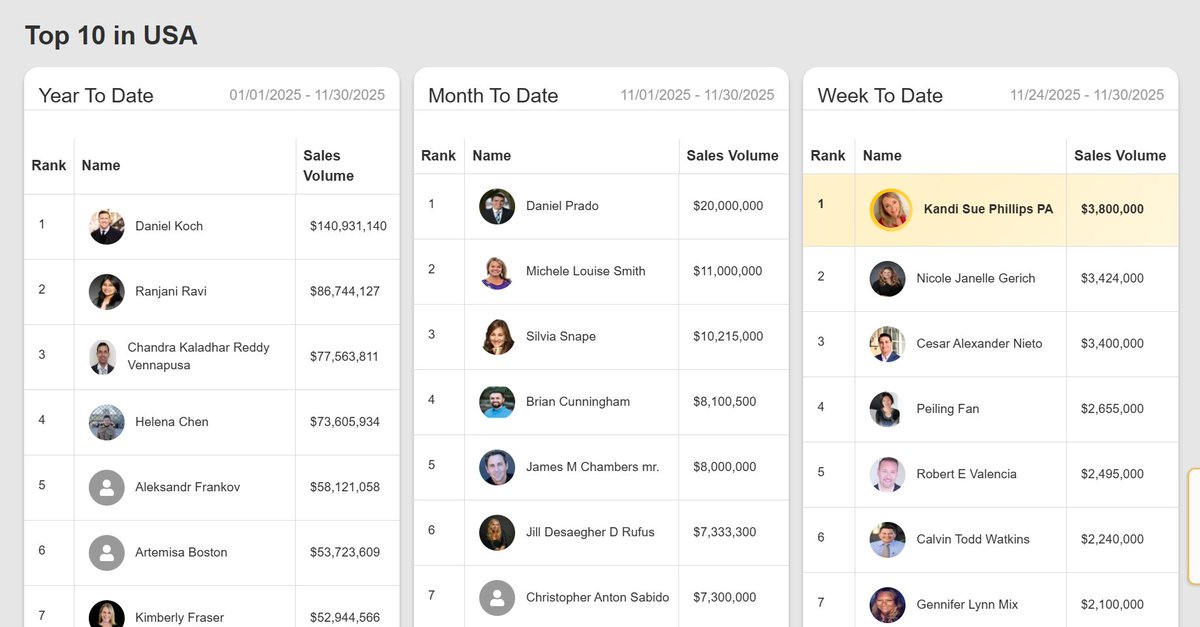Open Daniel Koch's profile photo
The width and height of the screenshot is (1200, 627).
(x=106, y=227)
